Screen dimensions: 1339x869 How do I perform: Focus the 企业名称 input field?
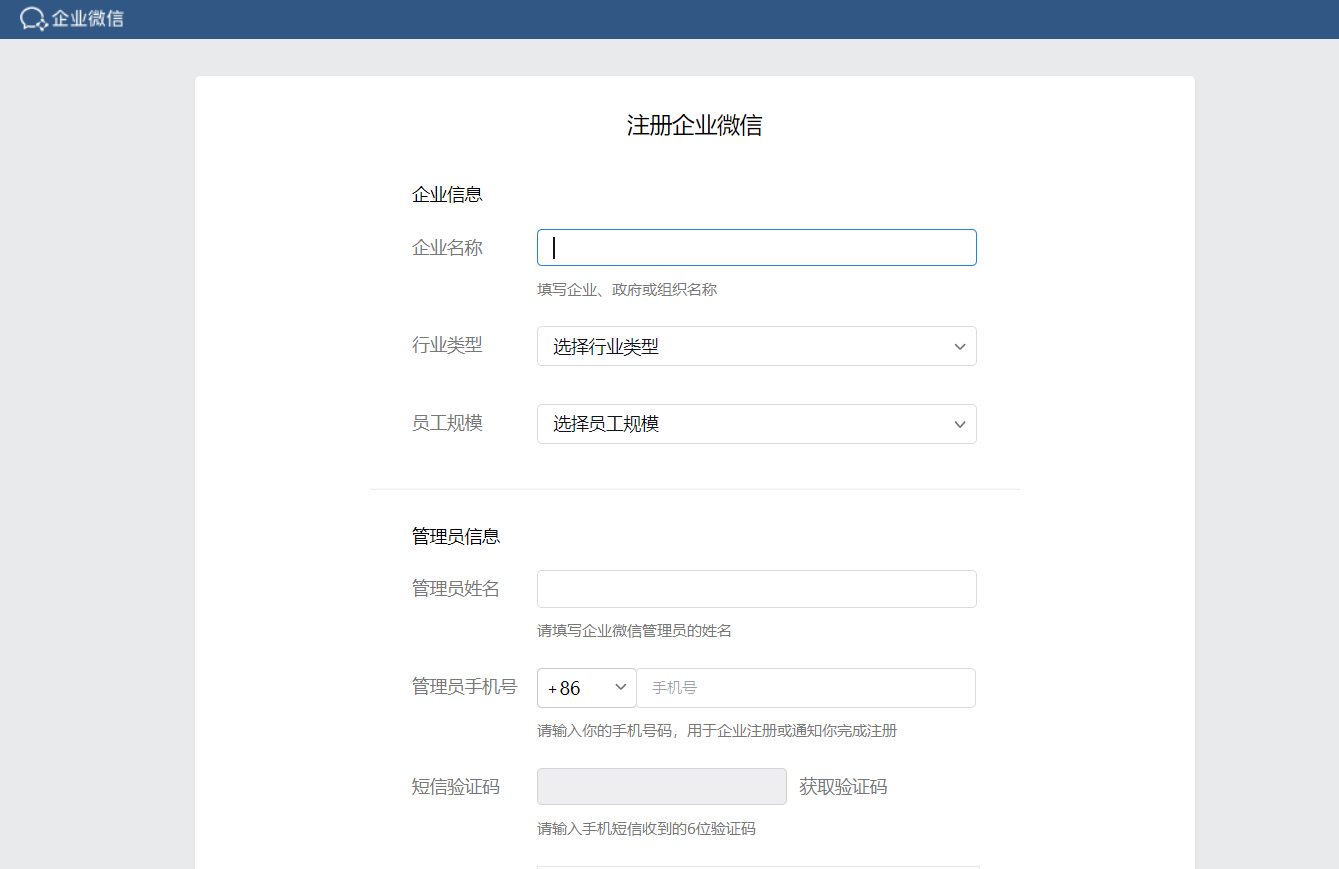[756, 248]
